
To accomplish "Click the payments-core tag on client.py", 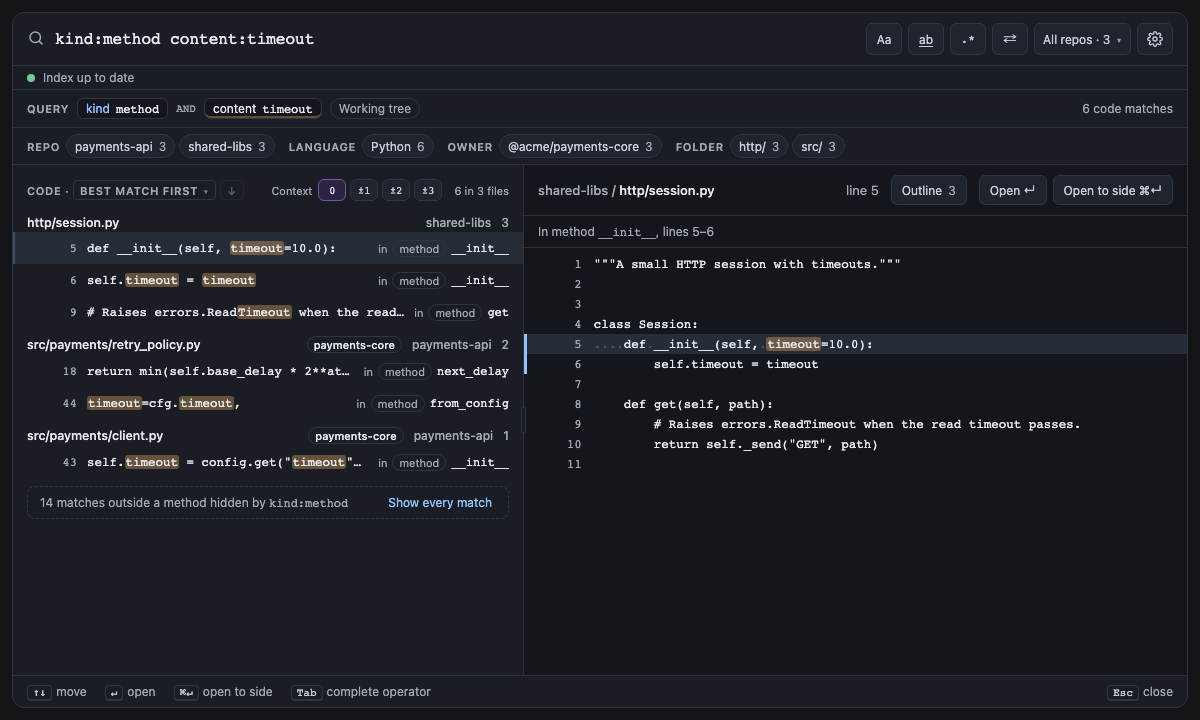I will point(356,436).
